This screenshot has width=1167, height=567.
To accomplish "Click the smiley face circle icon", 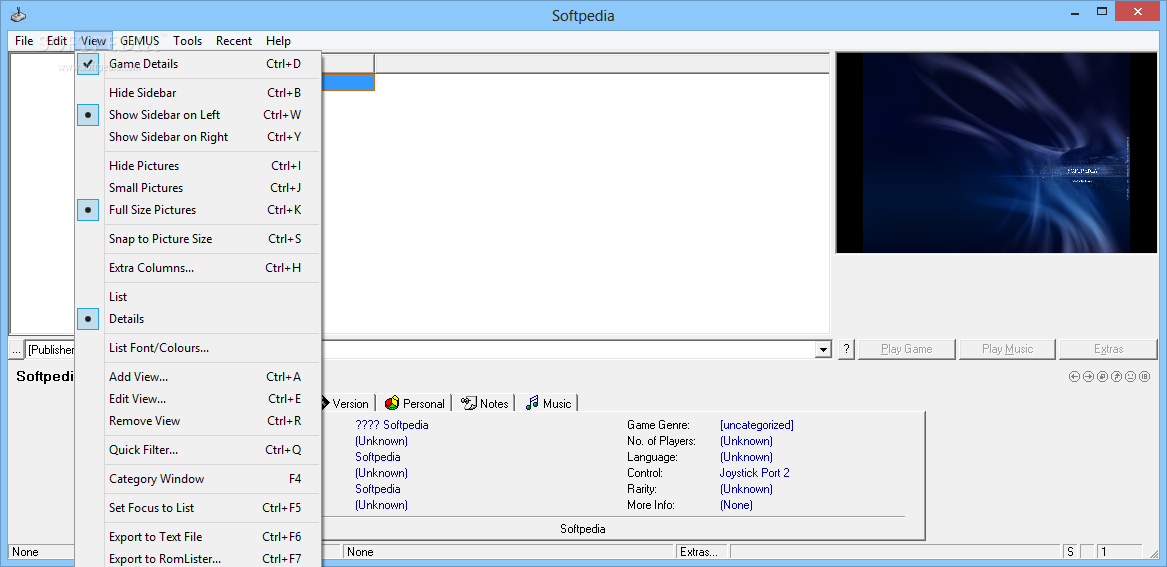I will 1131,377.
